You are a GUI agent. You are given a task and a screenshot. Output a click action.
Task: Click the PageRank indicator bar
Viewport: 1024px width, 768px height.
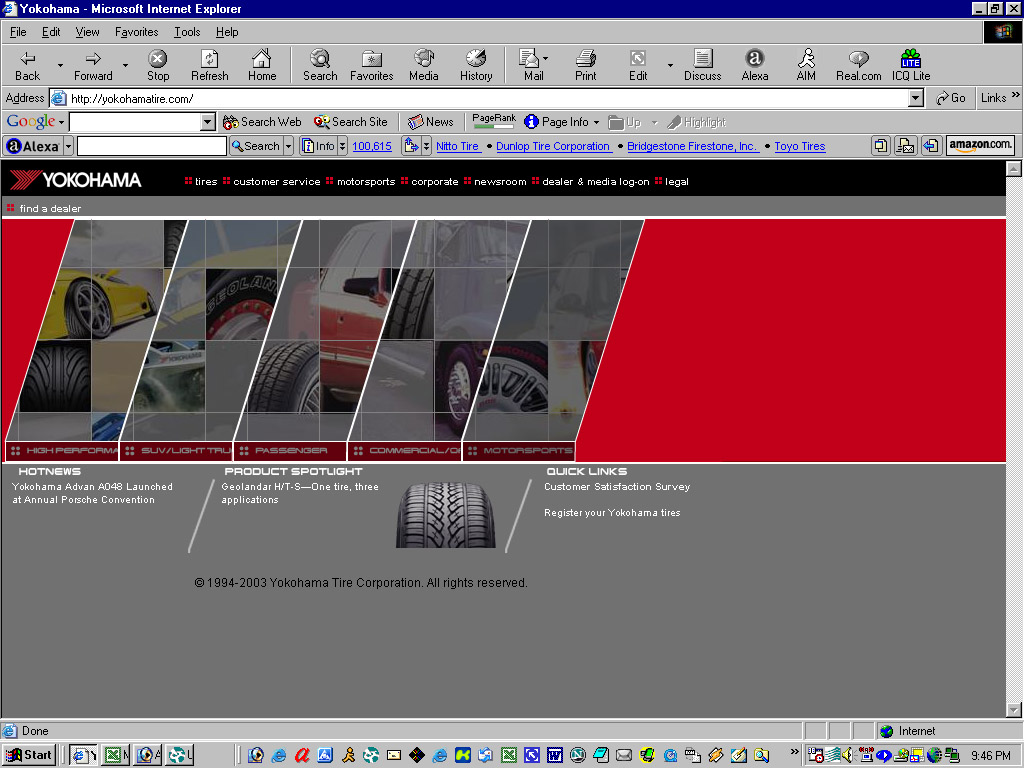[494, 121]
